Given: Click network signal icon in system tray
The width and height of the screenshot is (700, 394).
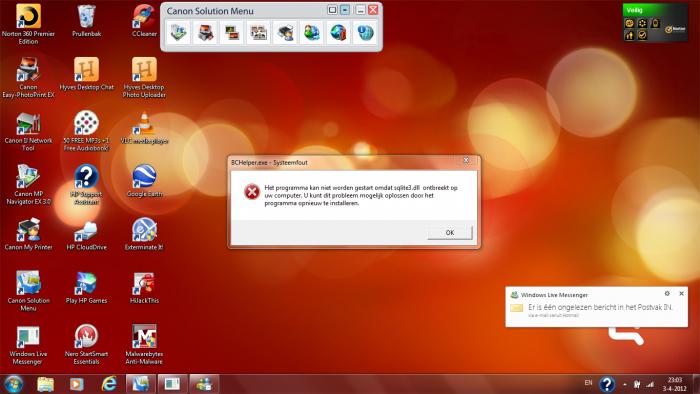Looking at the screenshot, I should 650,384.
